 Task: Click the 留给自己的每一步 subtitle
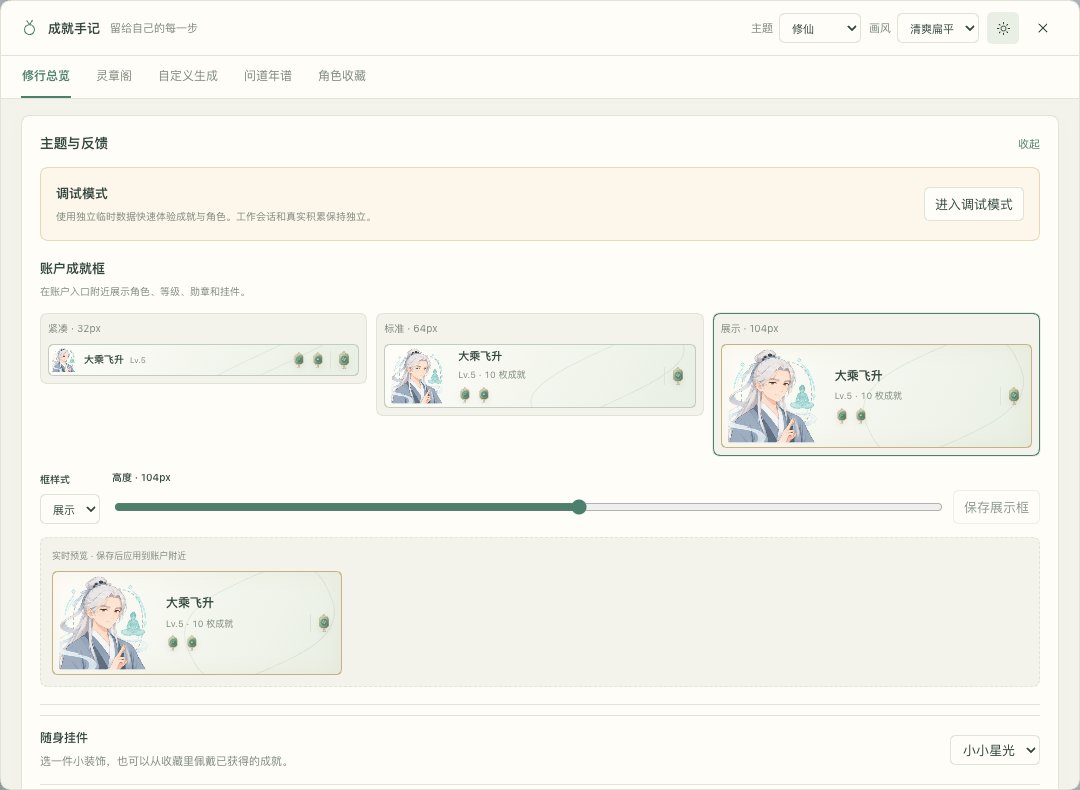click(154, 28)
